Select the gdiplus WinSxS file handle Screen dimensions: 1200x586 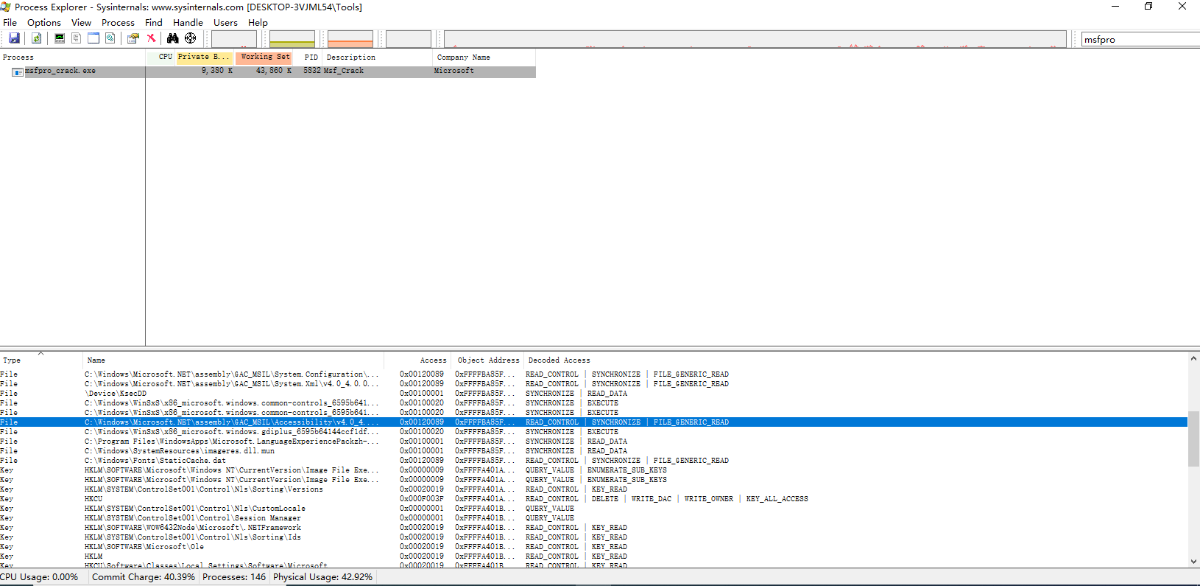[593, 432]
